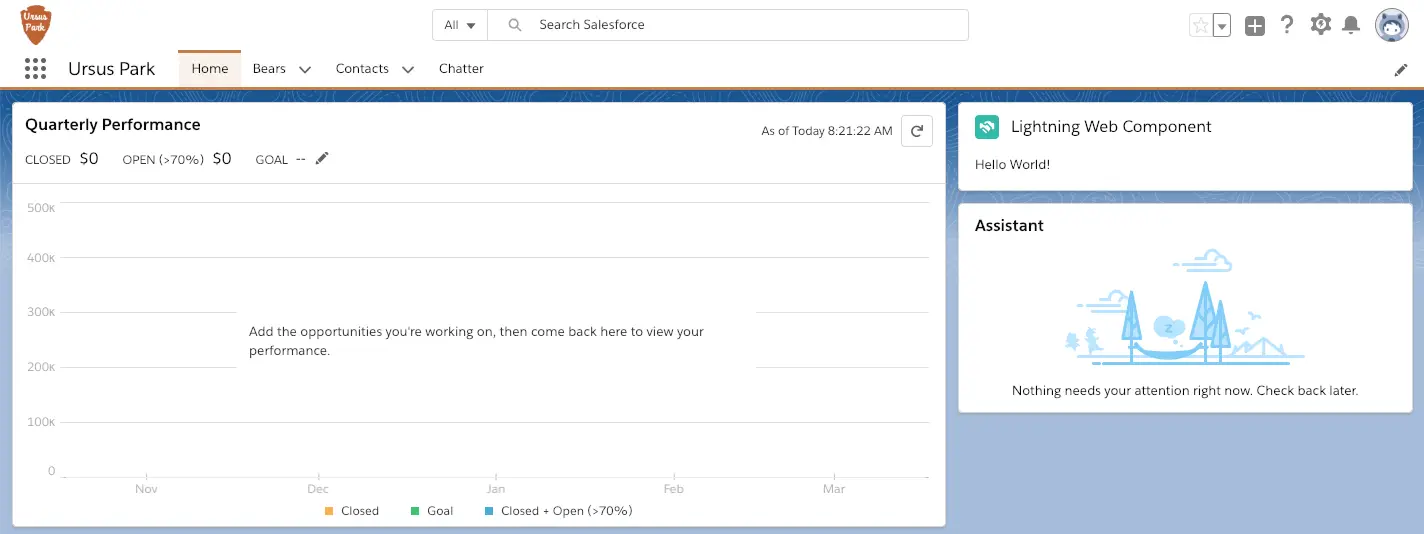Image resolution: width=1424 pixels, height=534 pixels.
Task: Click the Quarterly Performance heading
Action: (x=113, y=125)
